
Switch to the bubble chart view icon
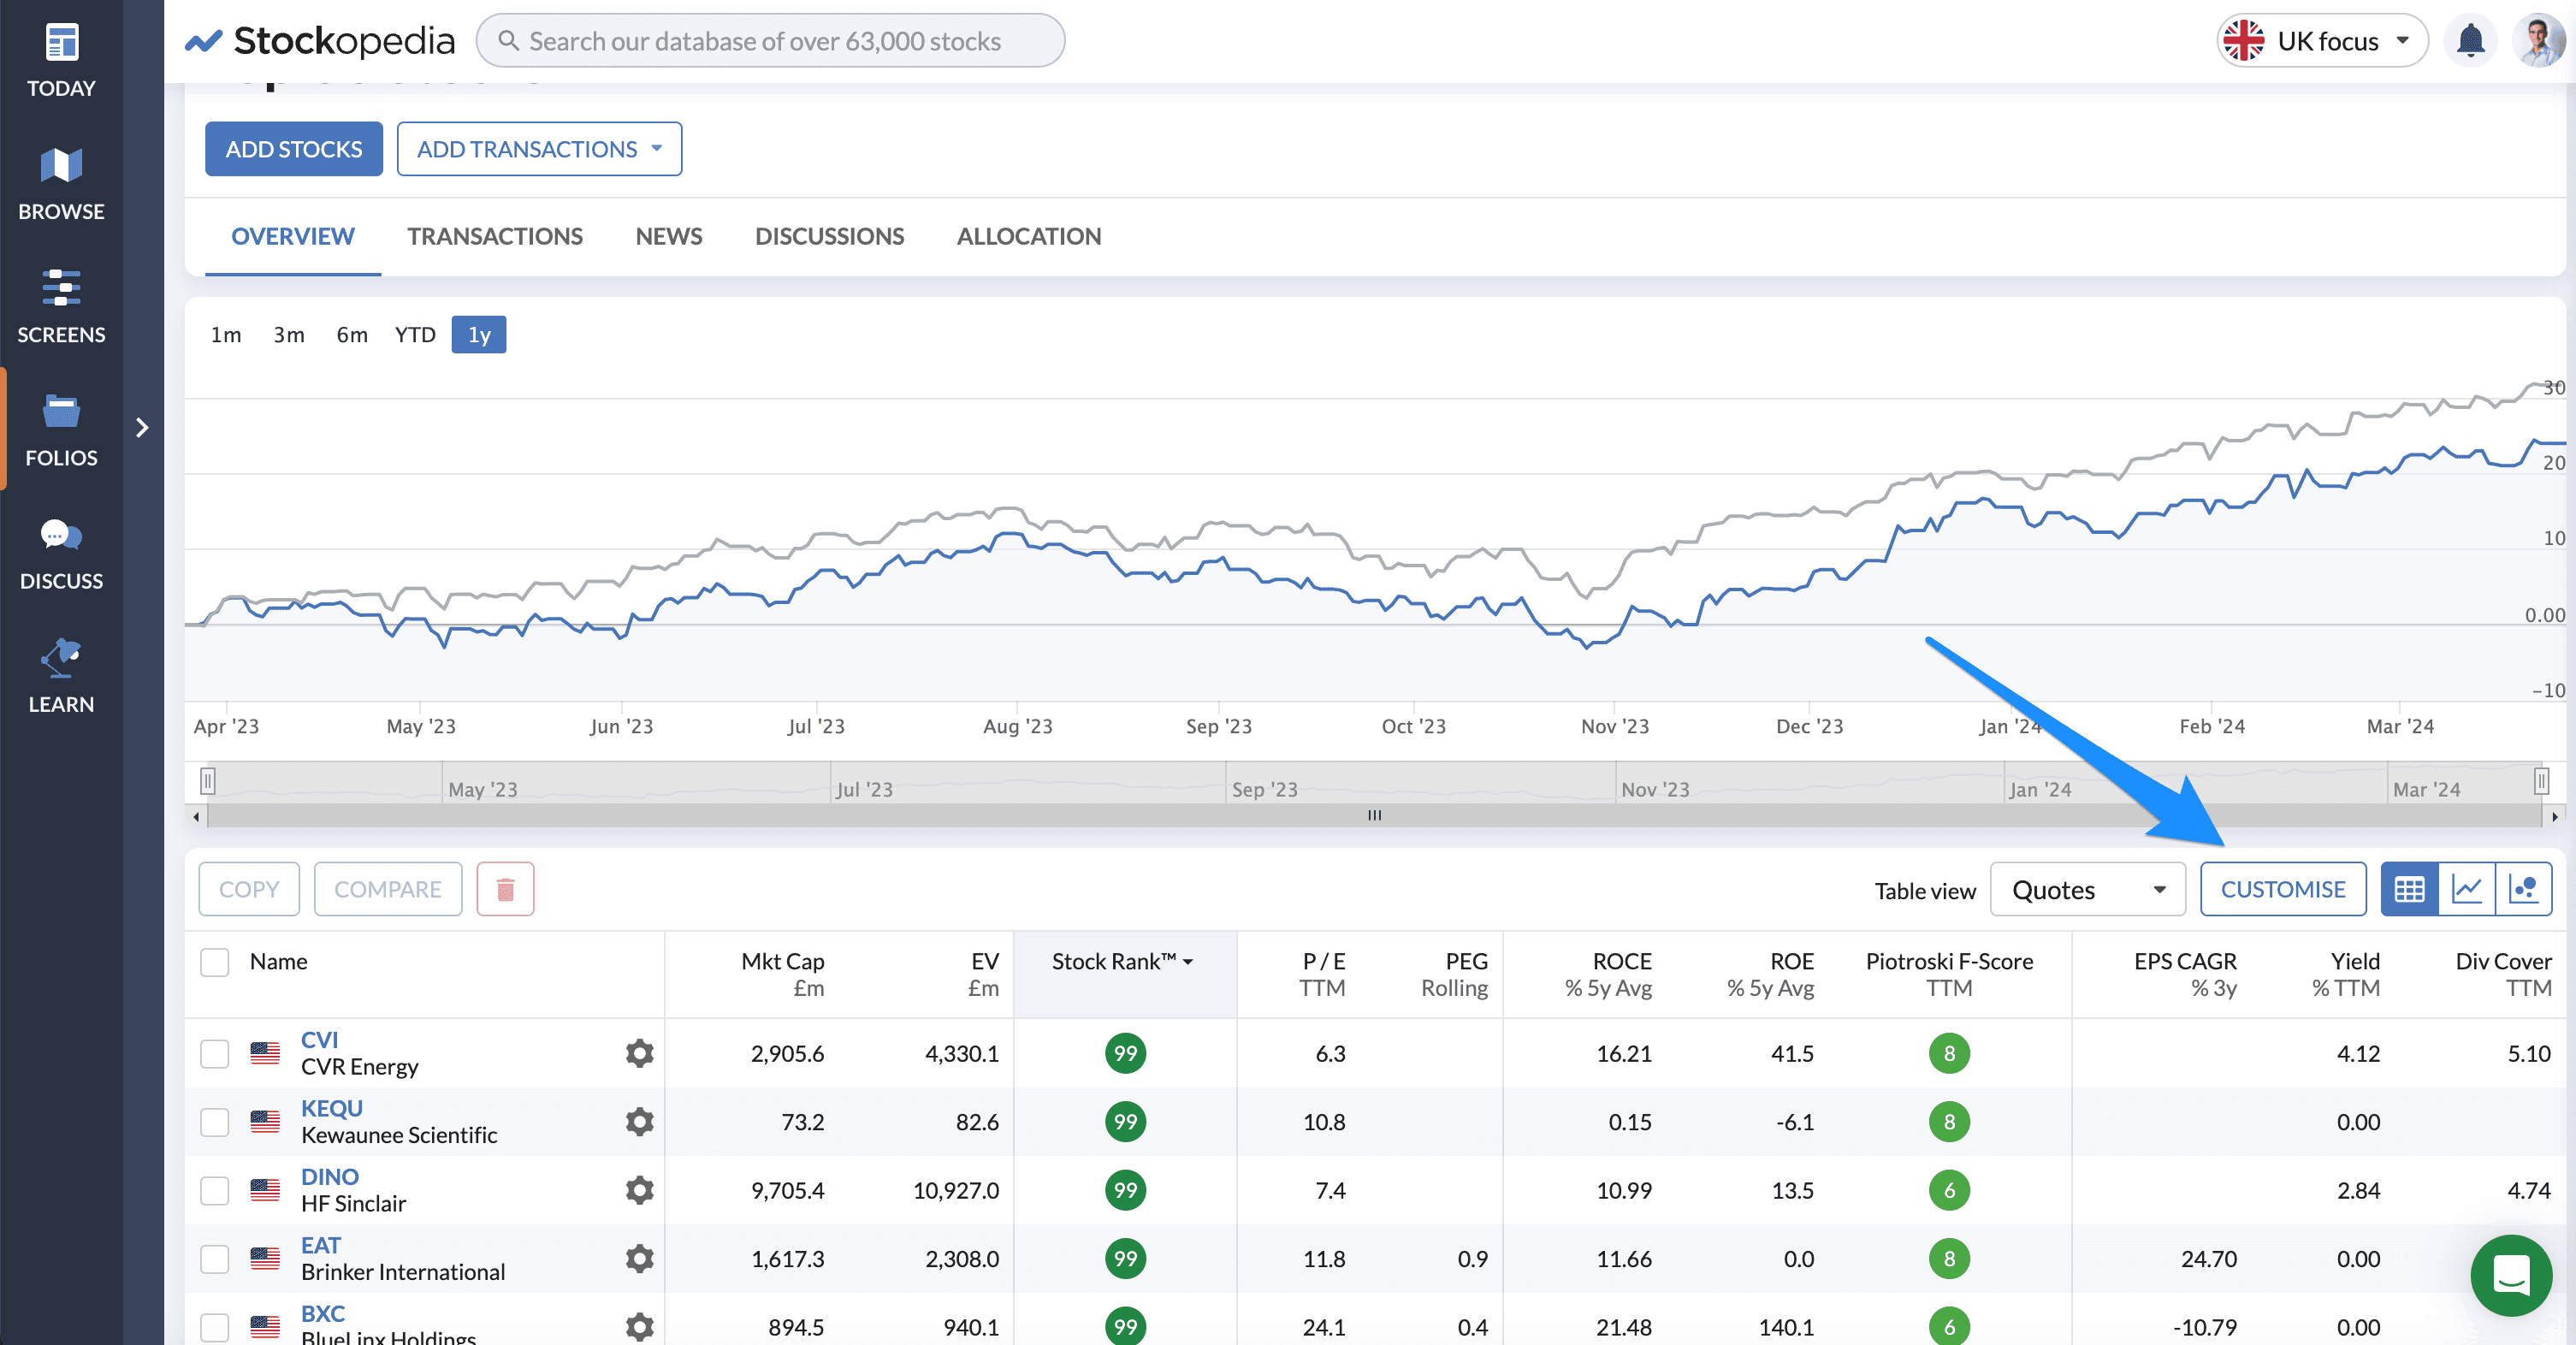point(2524,889)
